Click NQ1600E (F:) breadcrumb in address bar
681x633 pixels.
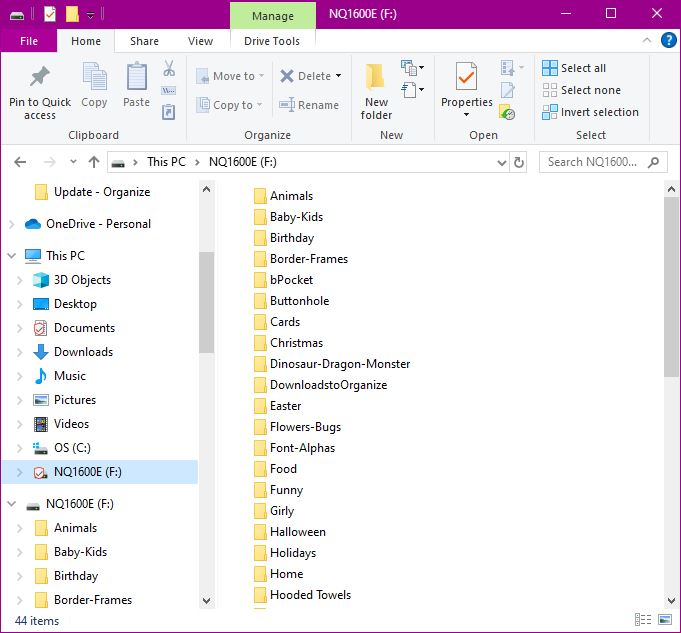[242, 162]
